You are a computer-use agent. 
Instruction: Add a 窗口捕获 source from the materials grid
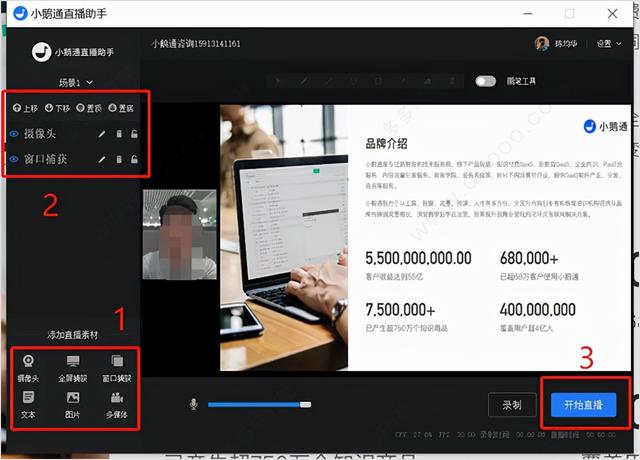[117, 369]
